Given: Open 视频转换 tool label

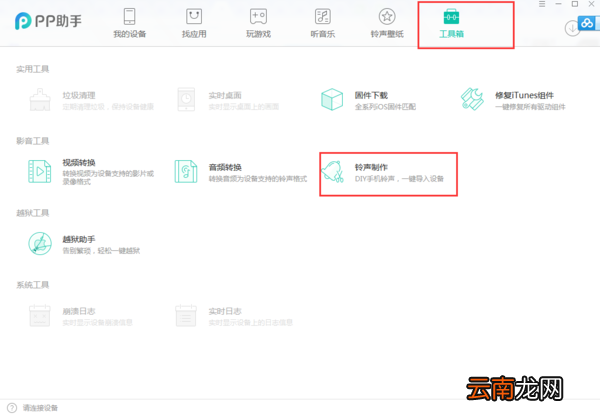Looking at the screenshot, I should pyautogui.click(x=79, y=163).
